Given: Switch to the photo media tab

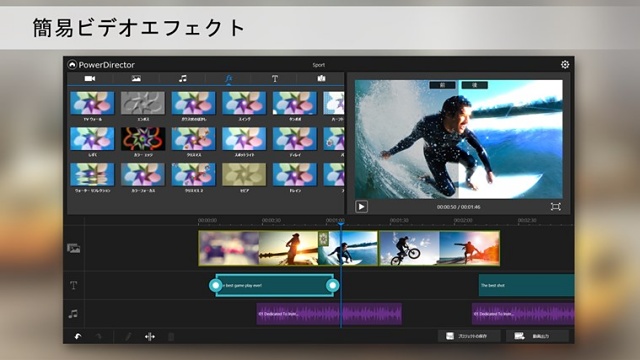Looking at the screenshot, I should click(136, 78).
